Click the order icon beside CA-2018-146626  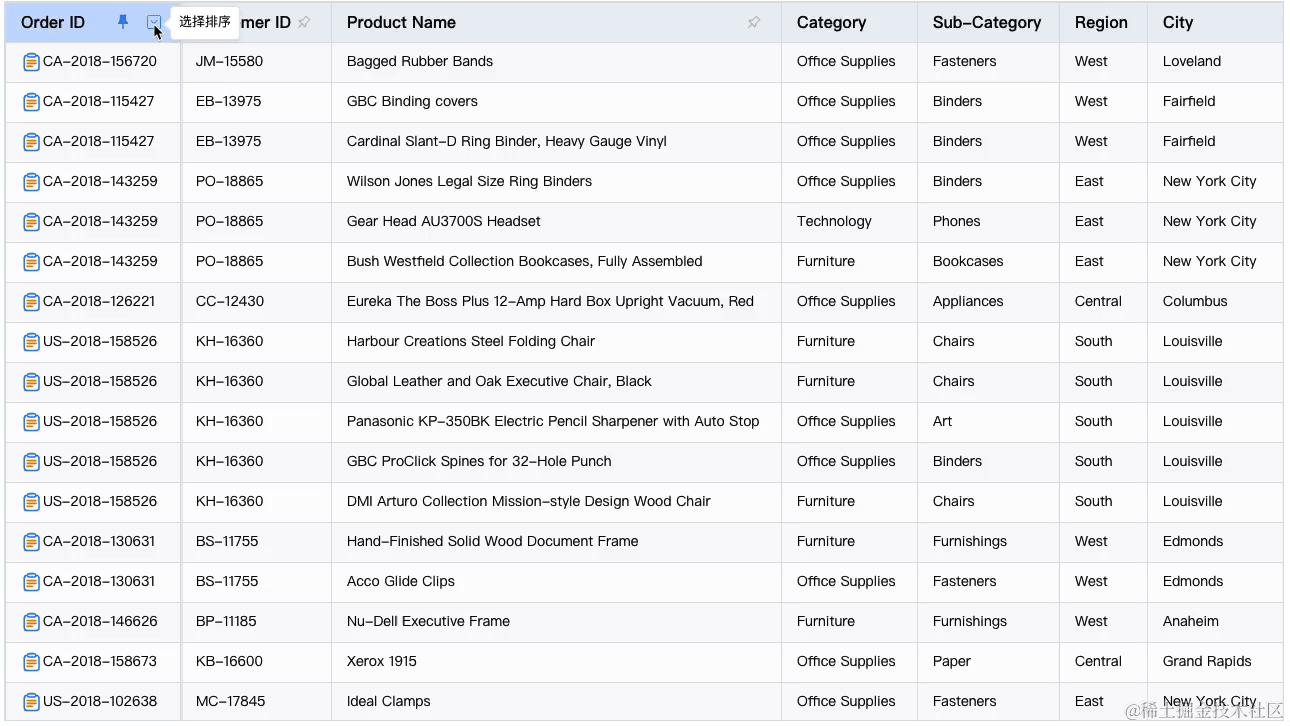(31, 622)
